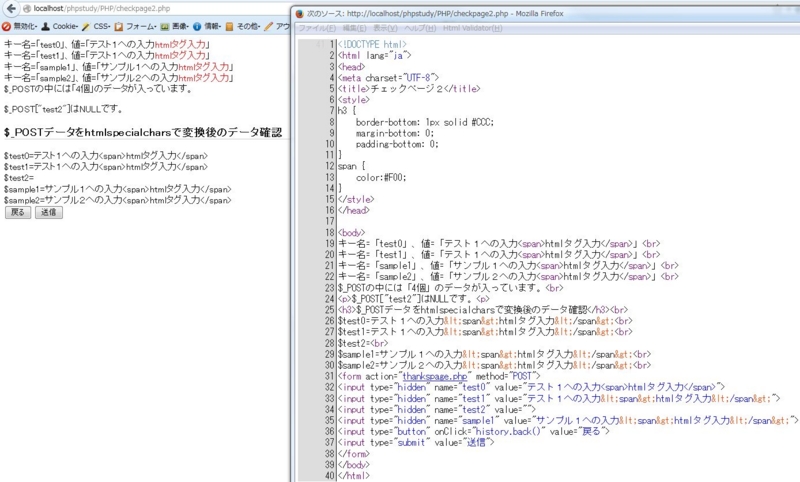This screenshot has width=800, height=482.
Task: Click the page text "4個" data count line
Action: coord(98,89)
